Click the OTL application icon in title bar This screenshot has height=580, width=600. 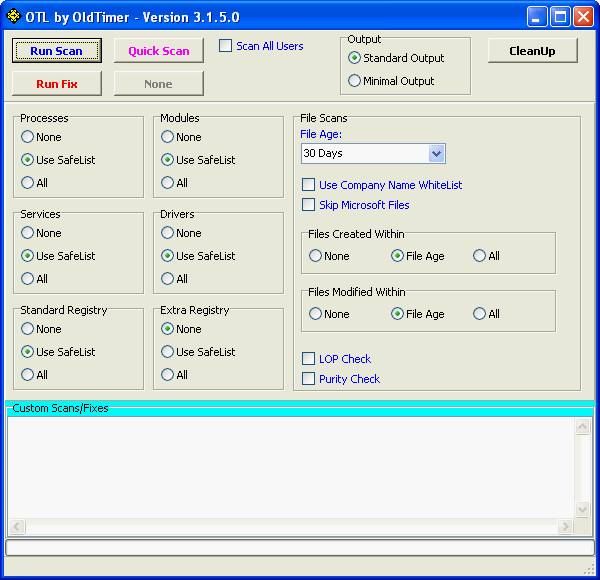coord(14,17)
